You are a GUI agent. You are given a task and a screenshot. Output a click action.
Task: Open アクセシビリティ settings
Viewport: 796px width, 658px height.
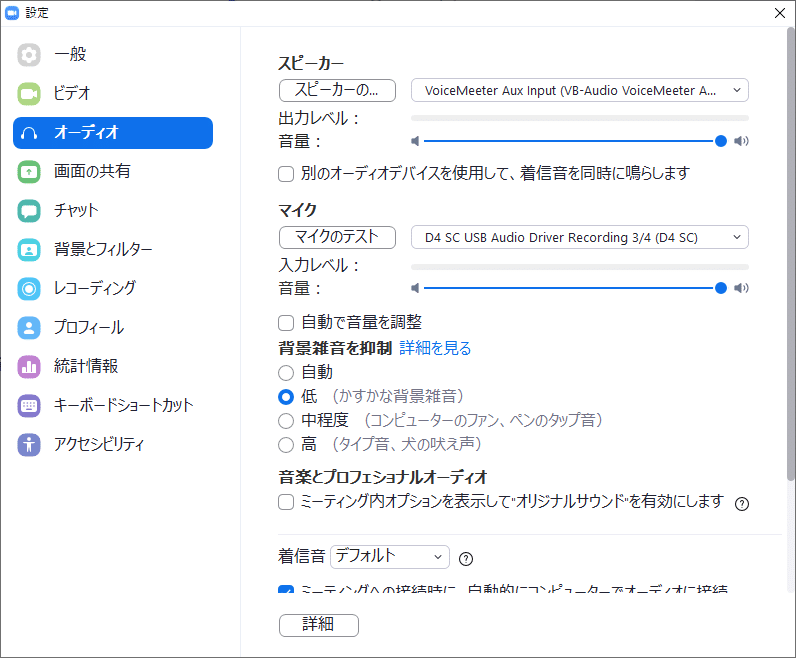113,445
